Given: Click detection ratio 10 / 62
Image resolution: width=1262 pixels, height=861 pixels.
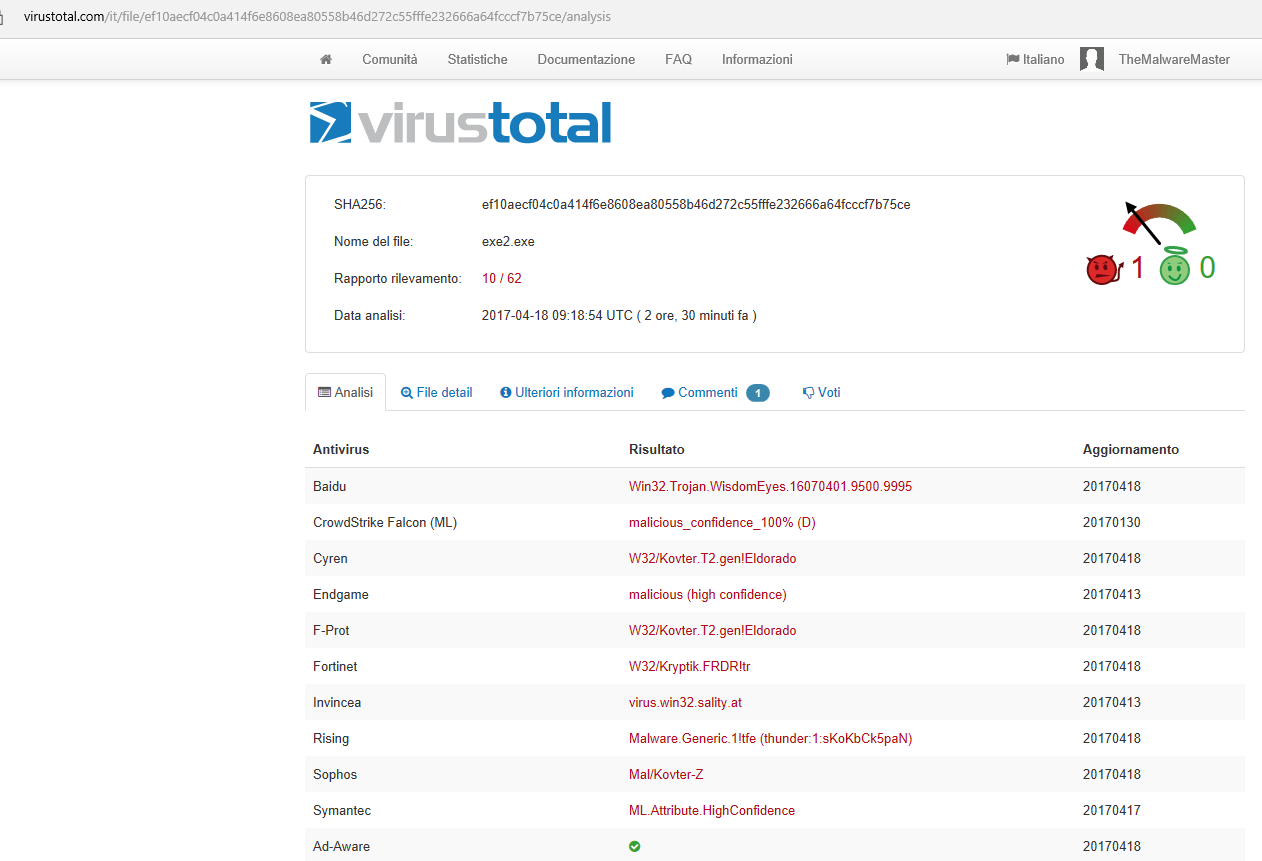Looking at the screenshot, I should tap(502, 278).
